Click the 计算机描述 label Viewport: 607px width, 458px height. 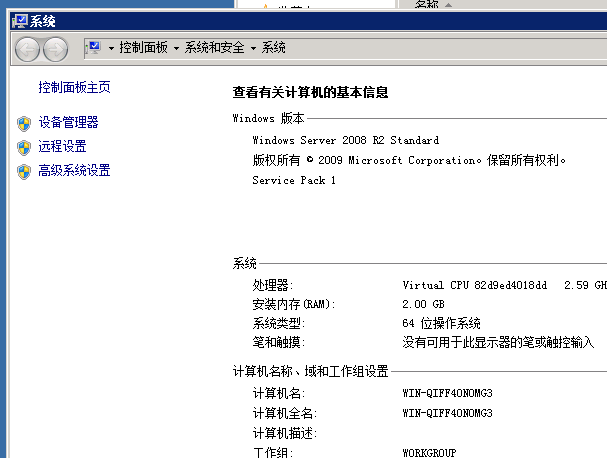285,433
